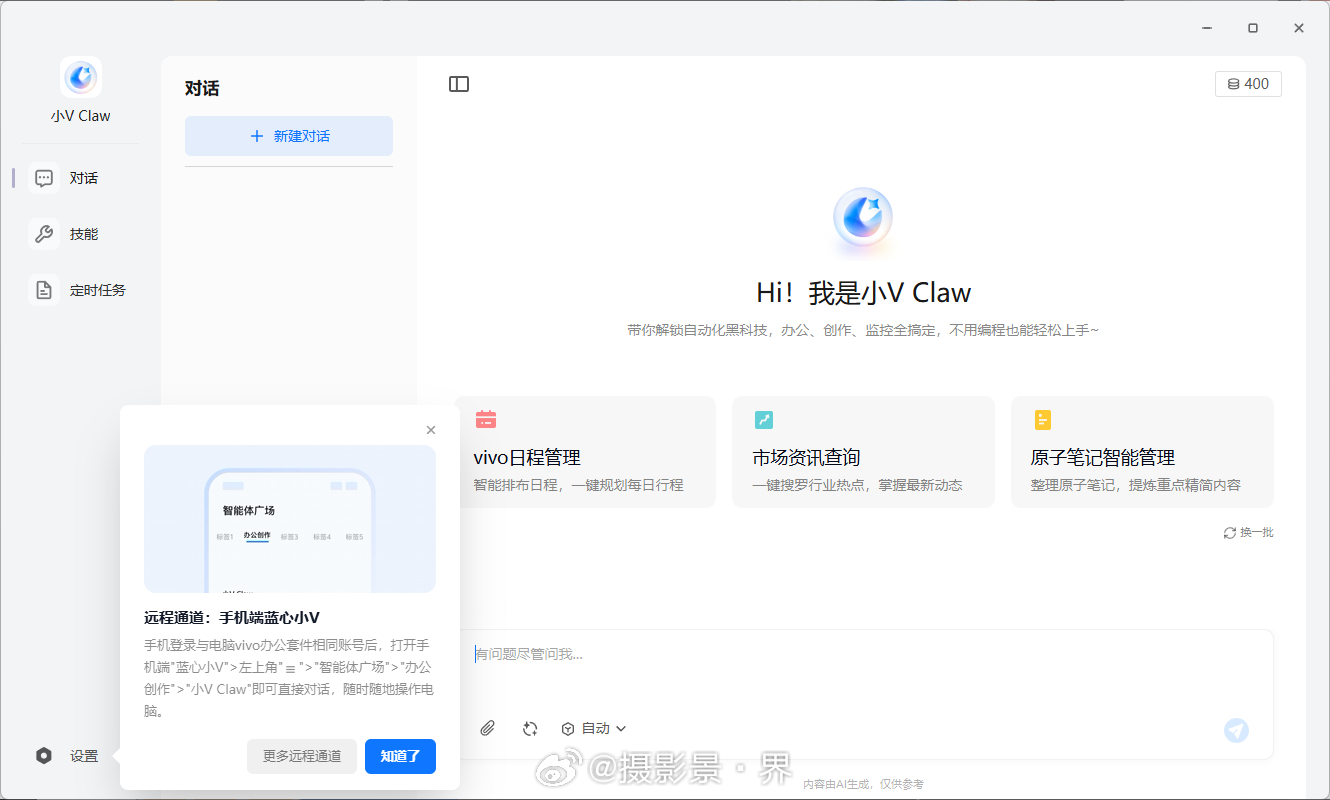Switch to the 技能 sidebar tab
Image resolution: width=1330 pixels, height=800 pixels.
[x=76, y=234]
